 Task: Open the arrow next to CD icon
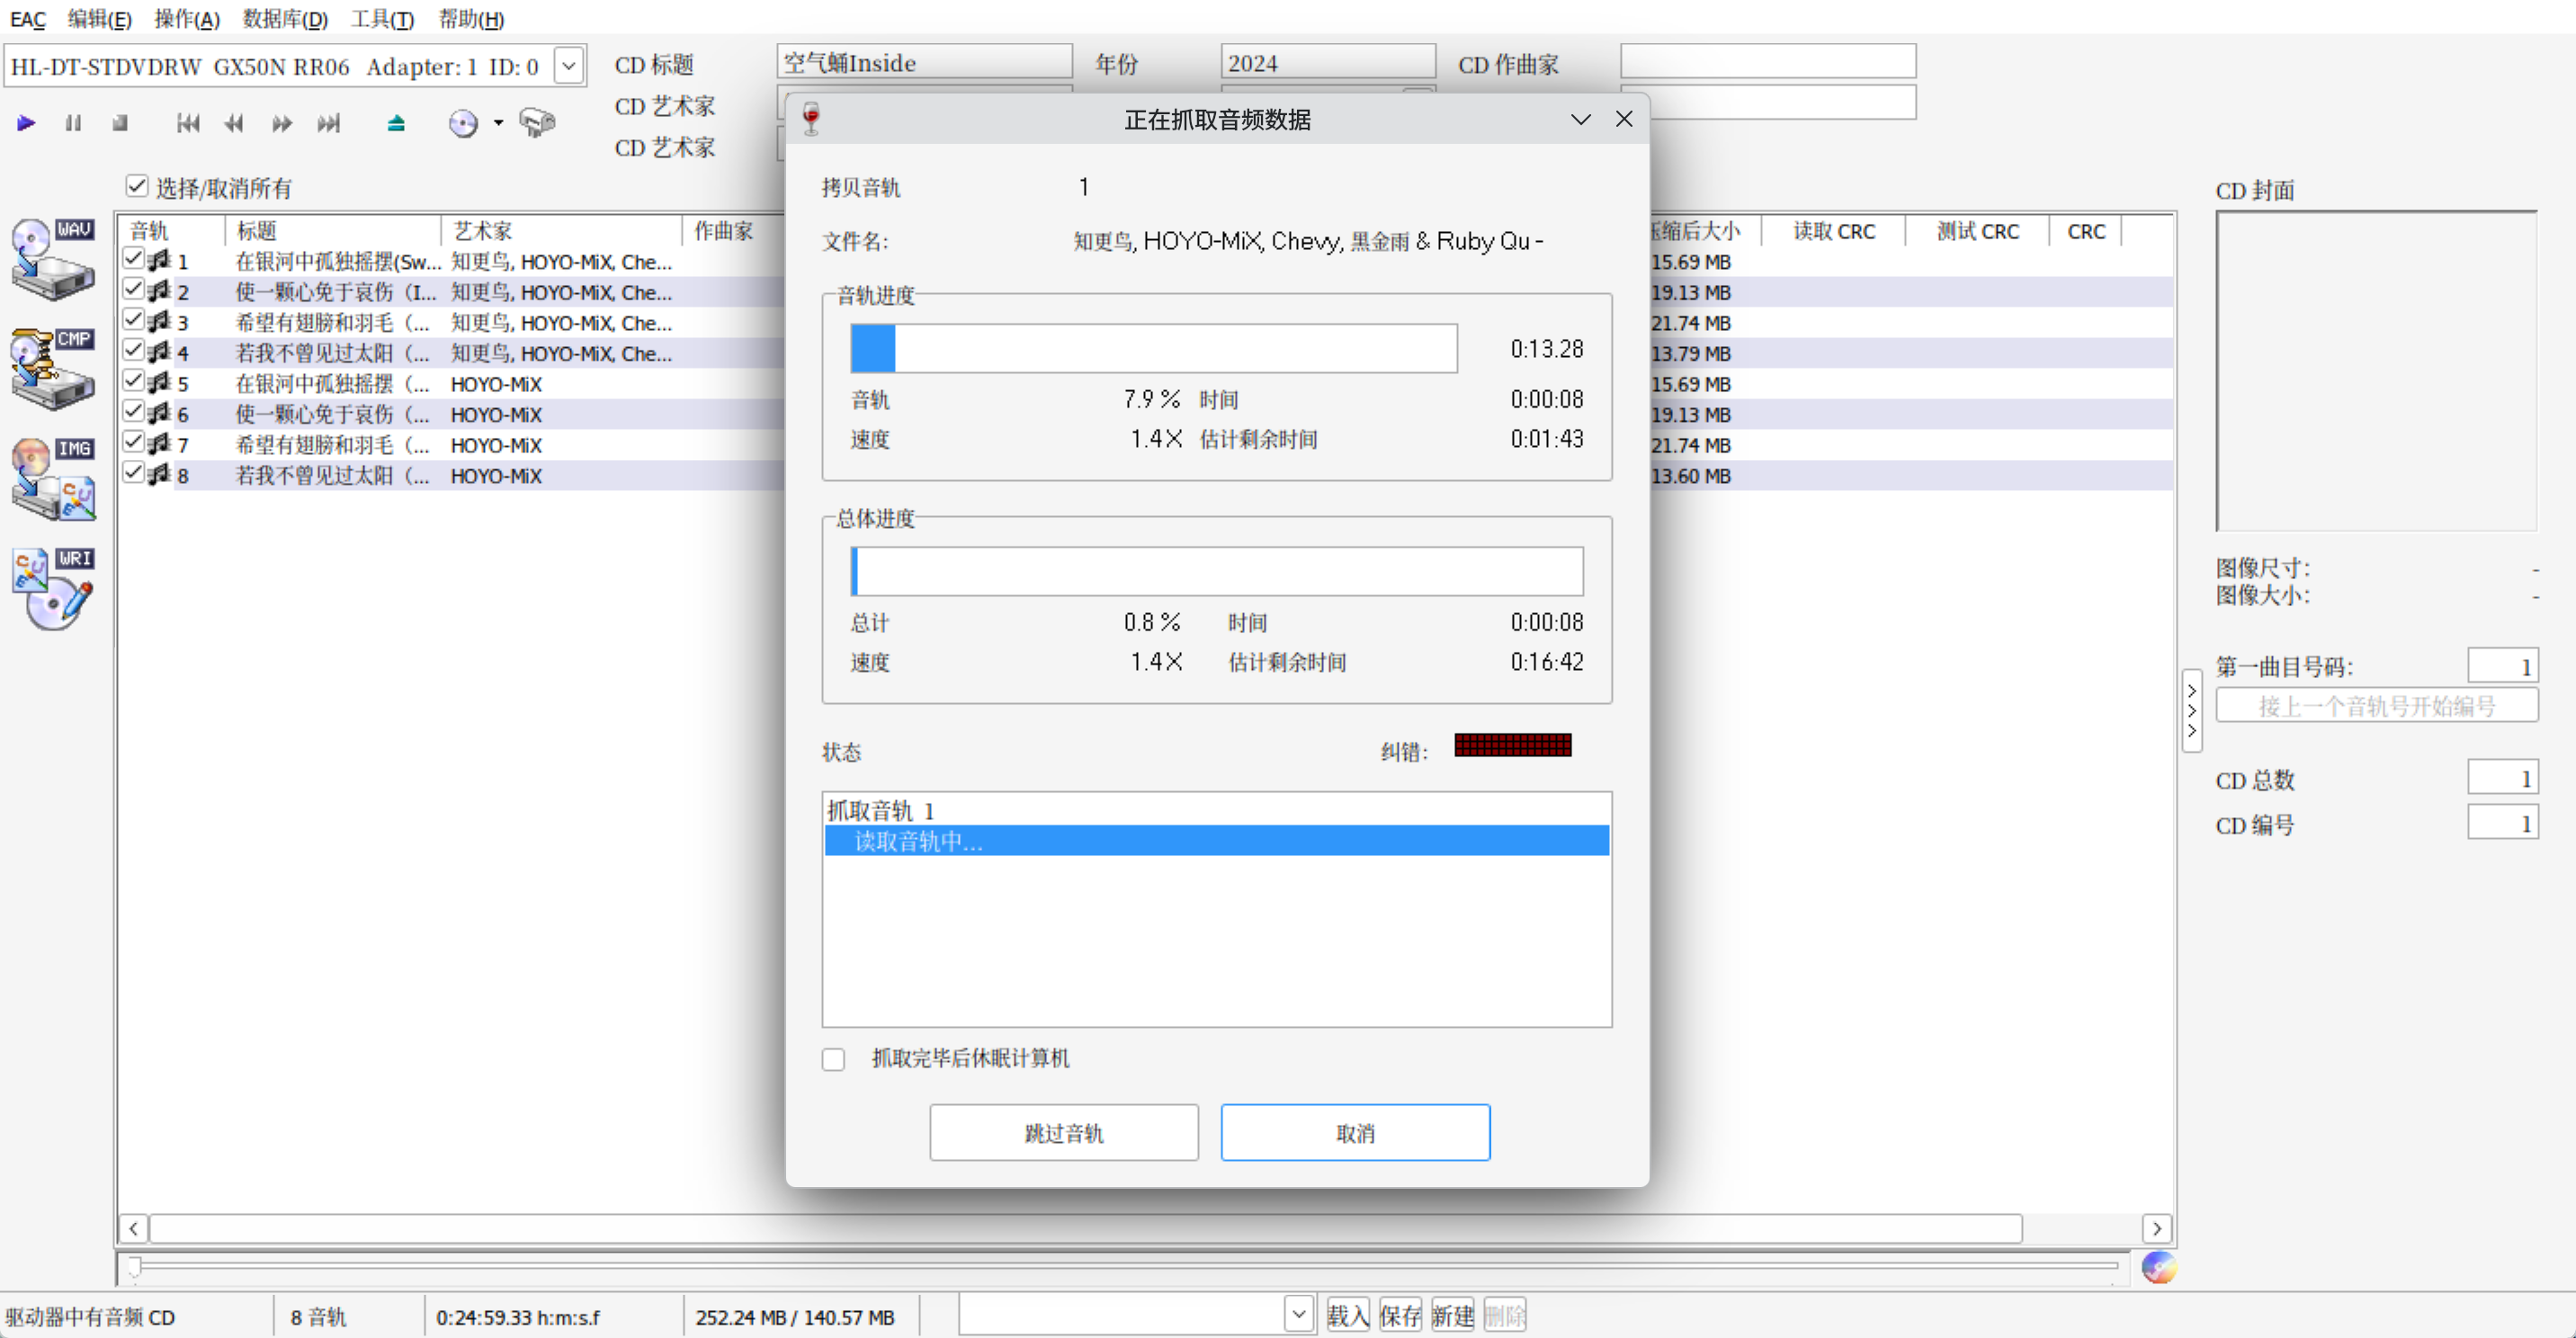click(x=498, y=123)
